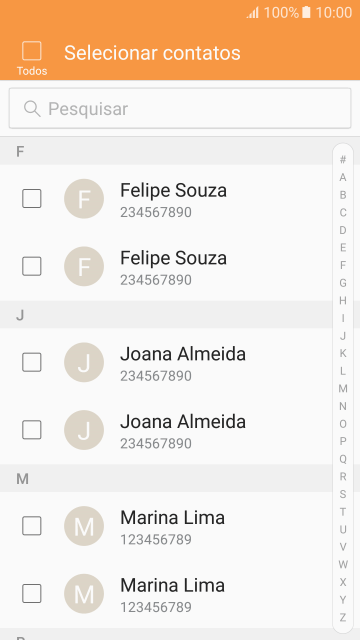Image resolution: width=360 pixels, height=640 pixels.
Task: Tap the battery icon in status bar
Action: coord(306,12)
